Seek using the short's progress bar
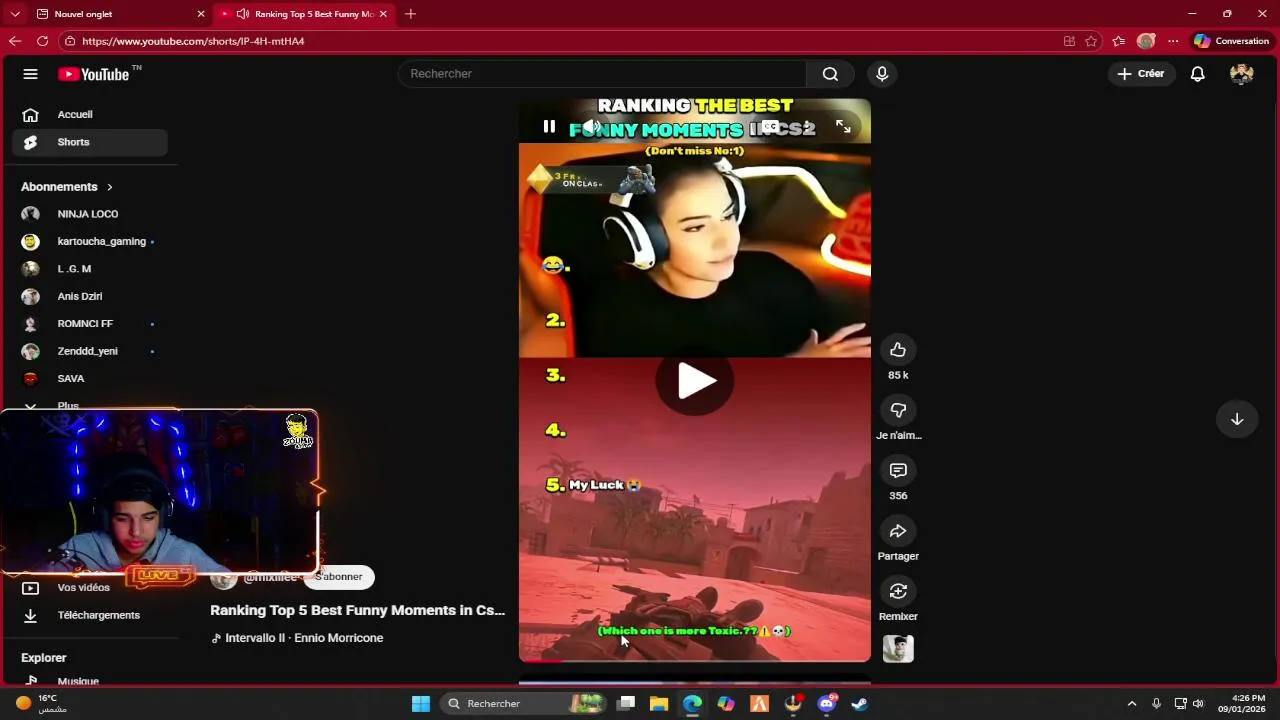Screen dimensions: 1280x720 (695, 660)
